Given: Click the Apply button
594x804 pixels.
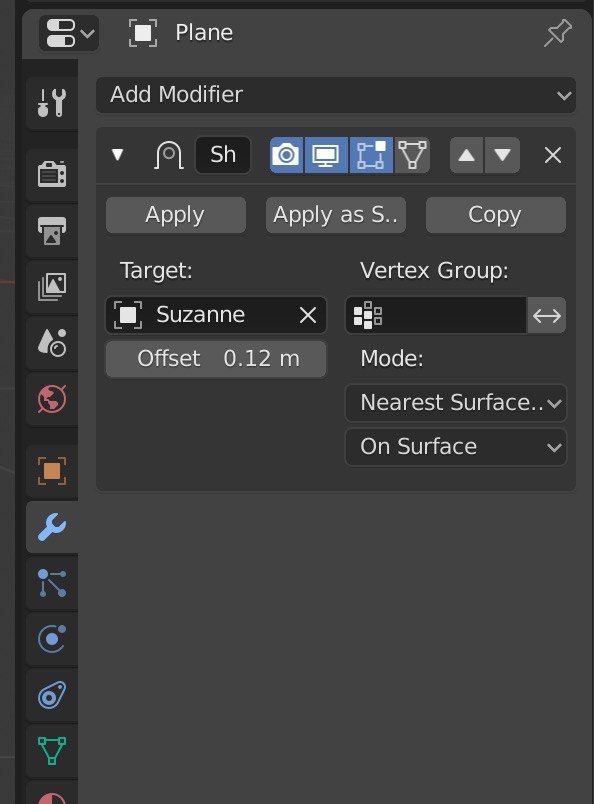Looking at the screenshot, I should [175, 215].
